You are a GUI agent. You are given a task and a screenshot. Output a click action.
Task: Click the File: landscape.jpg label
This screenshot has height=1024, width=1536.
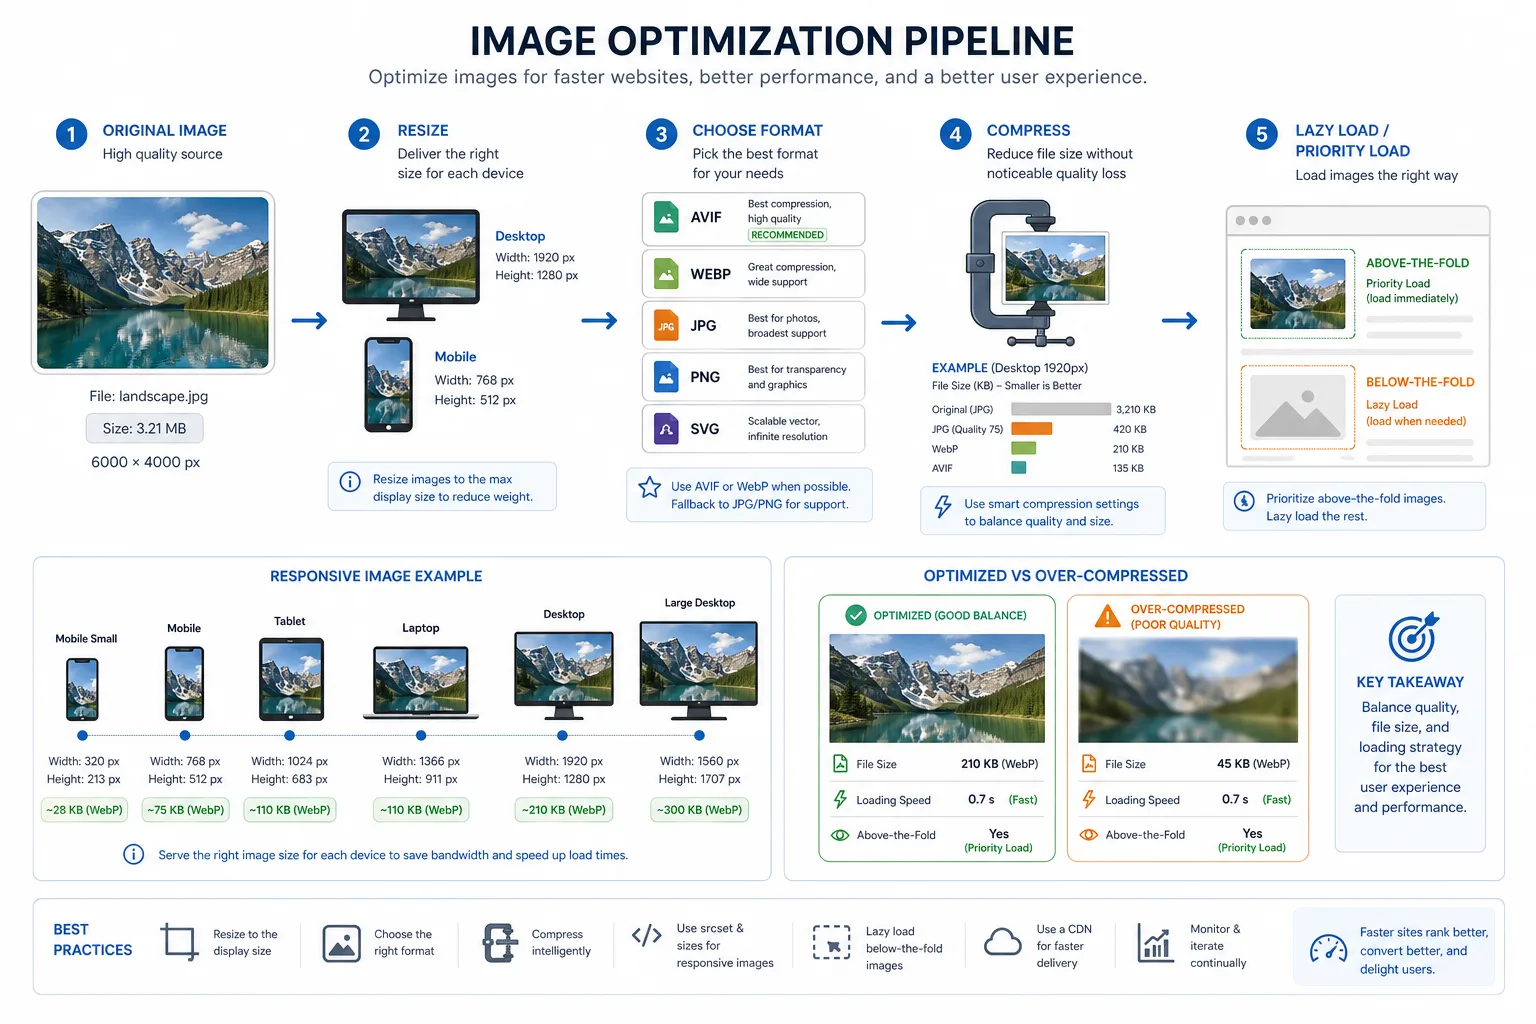[149, 396]
